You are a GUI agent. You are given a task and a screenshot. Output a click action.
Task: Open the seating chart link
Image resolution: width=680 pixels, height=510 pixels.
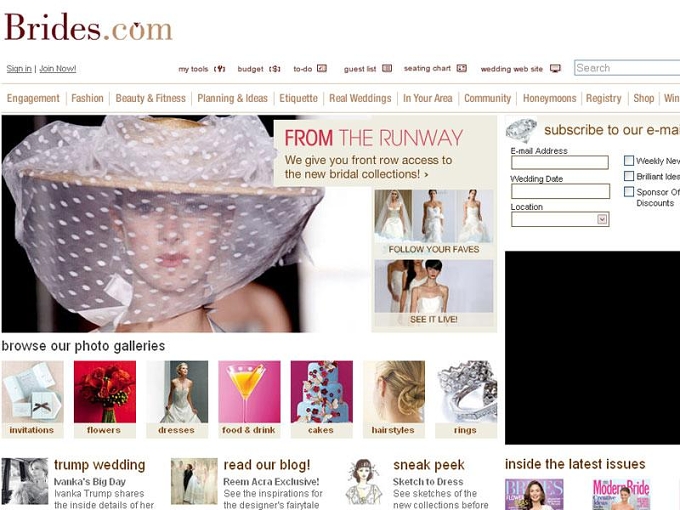click(x=427, y=69)
